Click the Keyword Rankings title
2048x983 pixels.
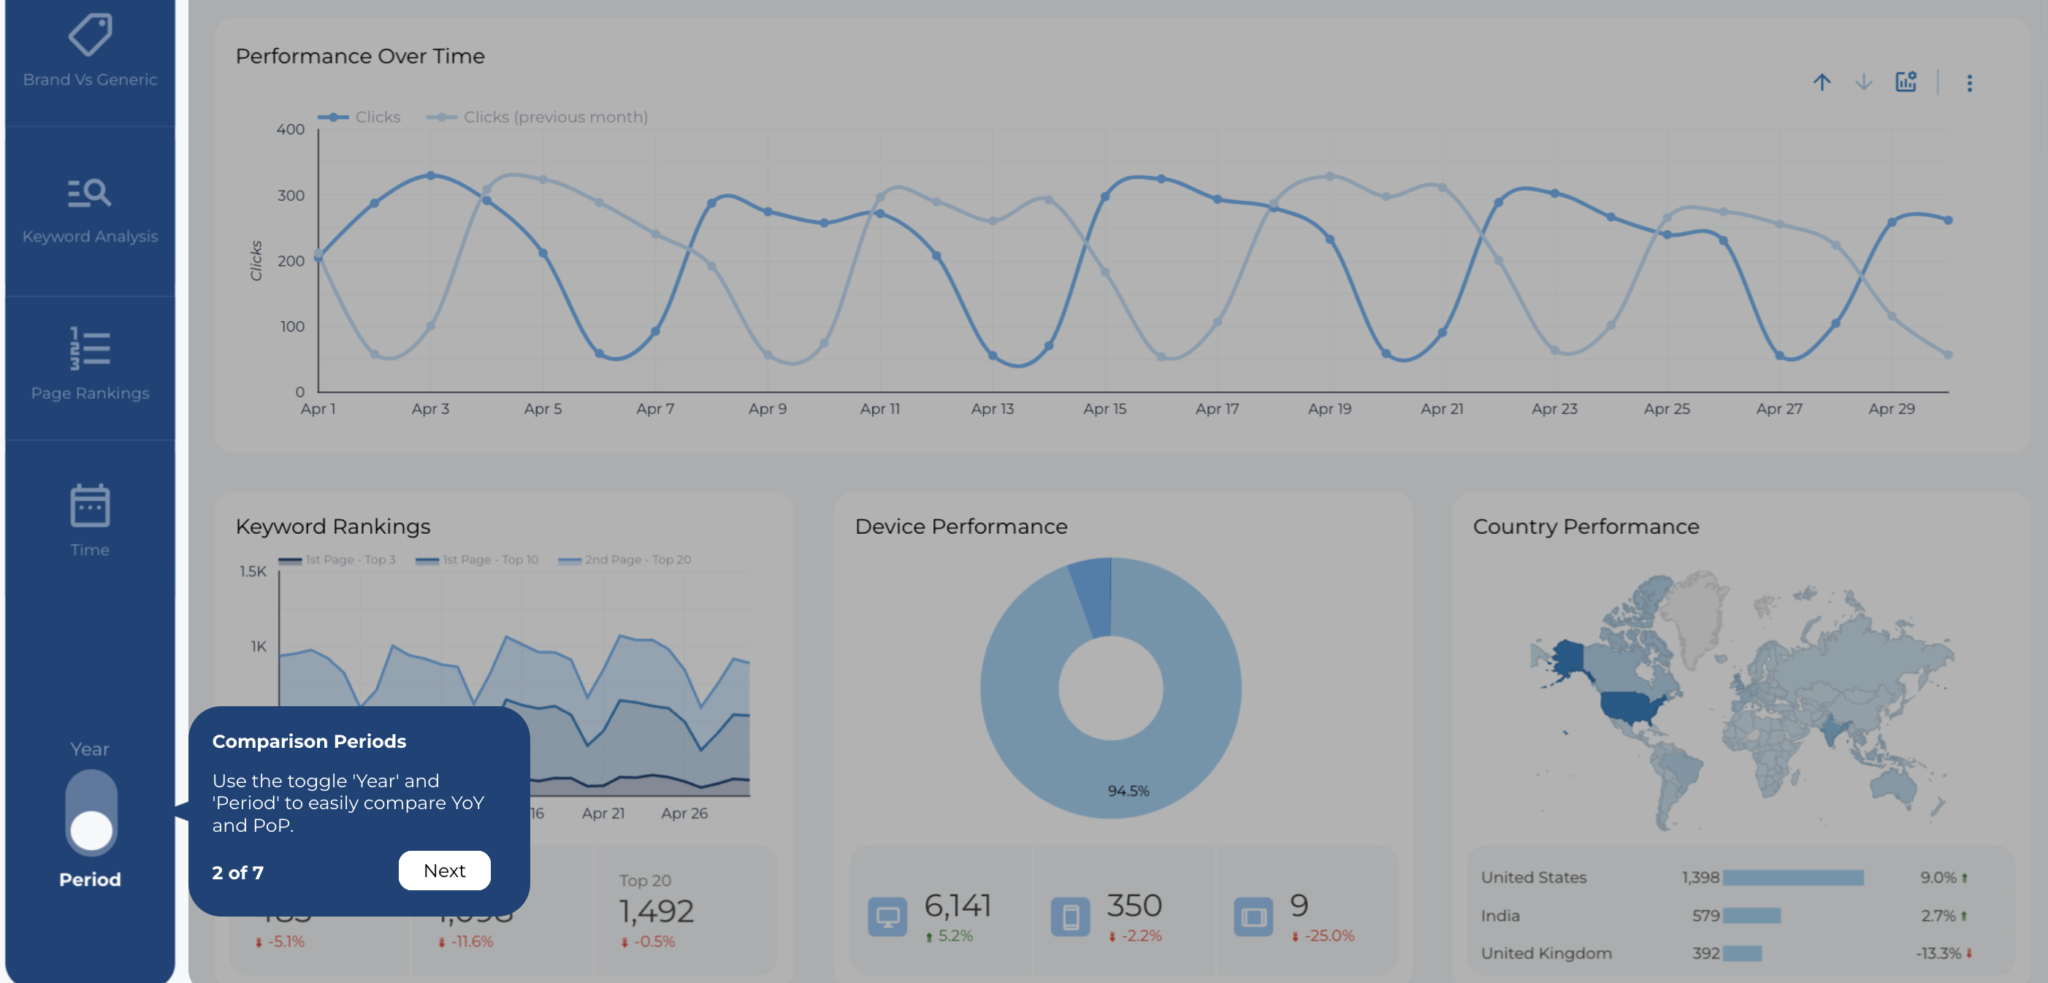click(x=333, y=526)
